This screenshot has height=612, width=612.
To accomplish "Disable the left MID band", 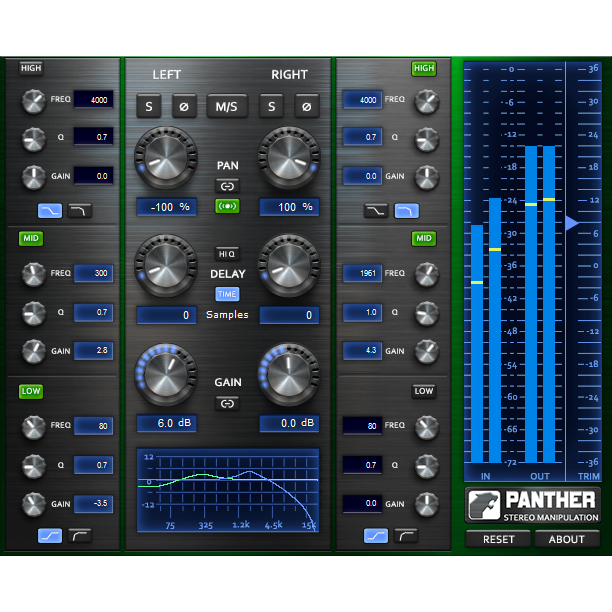I will point(31,238).
